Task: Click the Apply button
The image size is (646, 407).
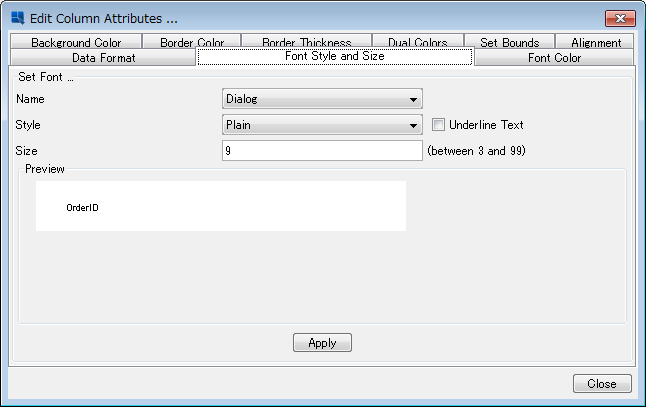Action: (x=322, y=343)
